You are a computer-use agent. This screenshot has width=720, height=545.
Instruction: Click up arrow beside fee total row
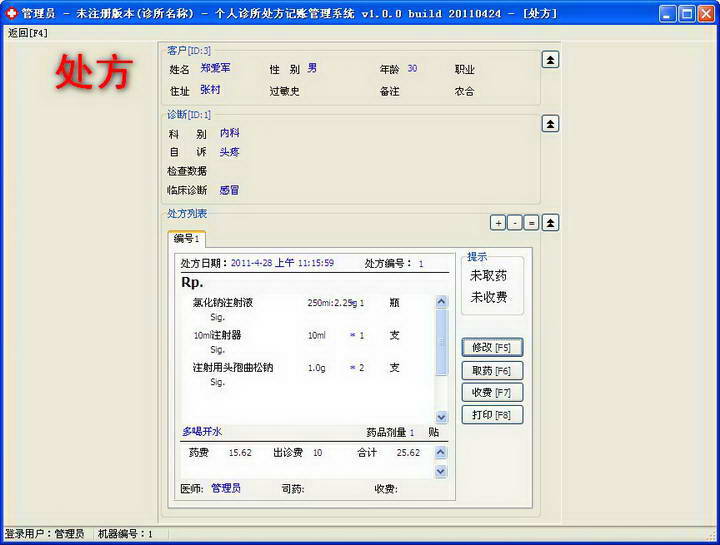coord(440,453)
